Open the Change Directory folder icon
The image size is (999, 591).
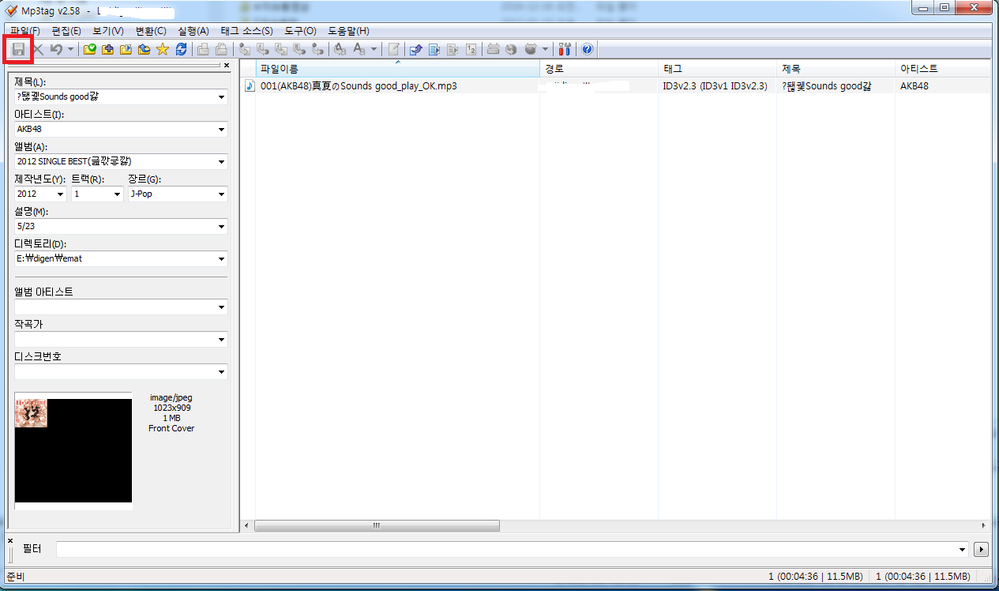coord(88,49)
